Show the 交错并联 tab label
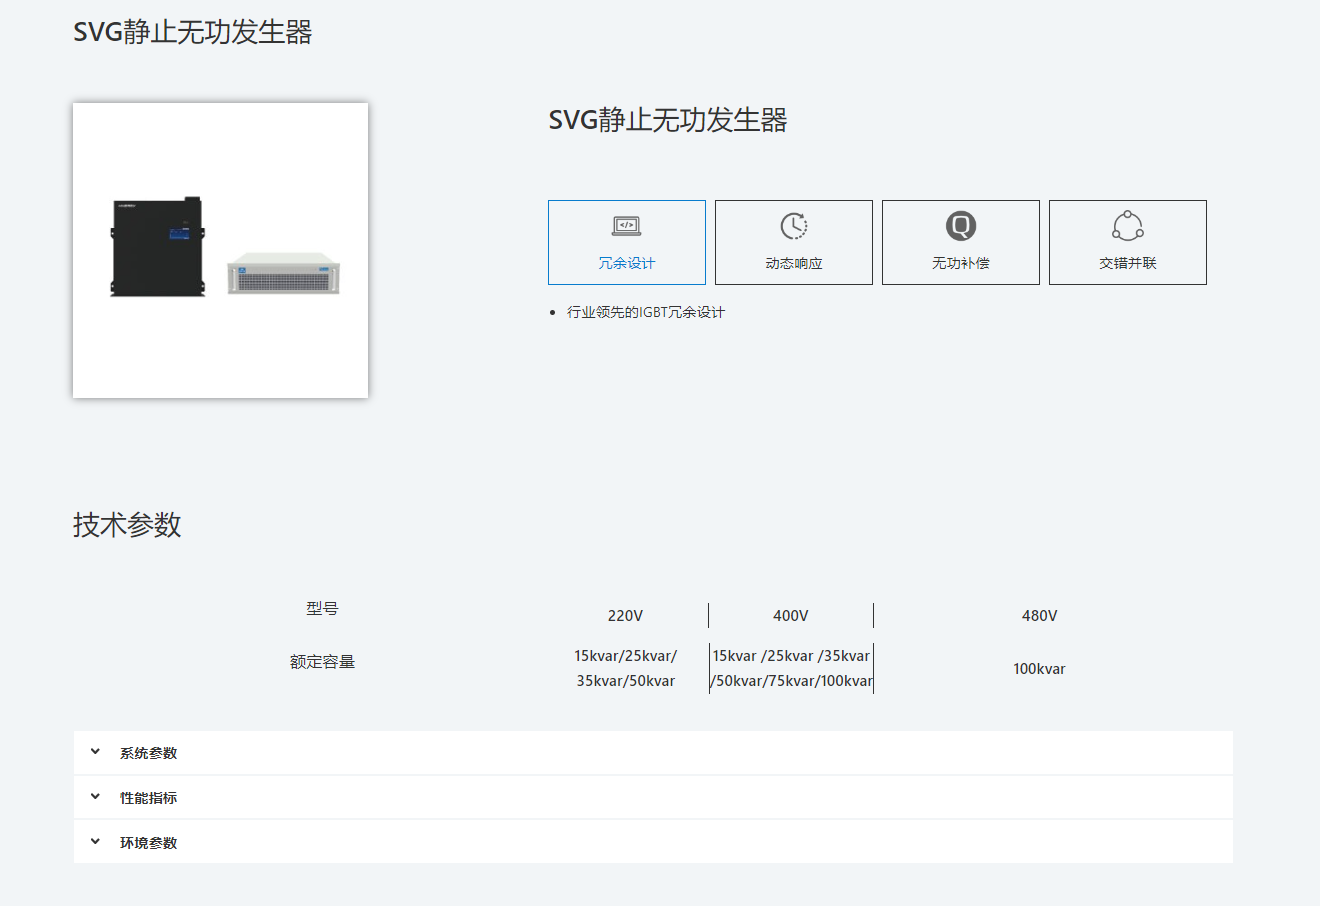This screenshot has height=906, width=1320. tap(1128, 263)
